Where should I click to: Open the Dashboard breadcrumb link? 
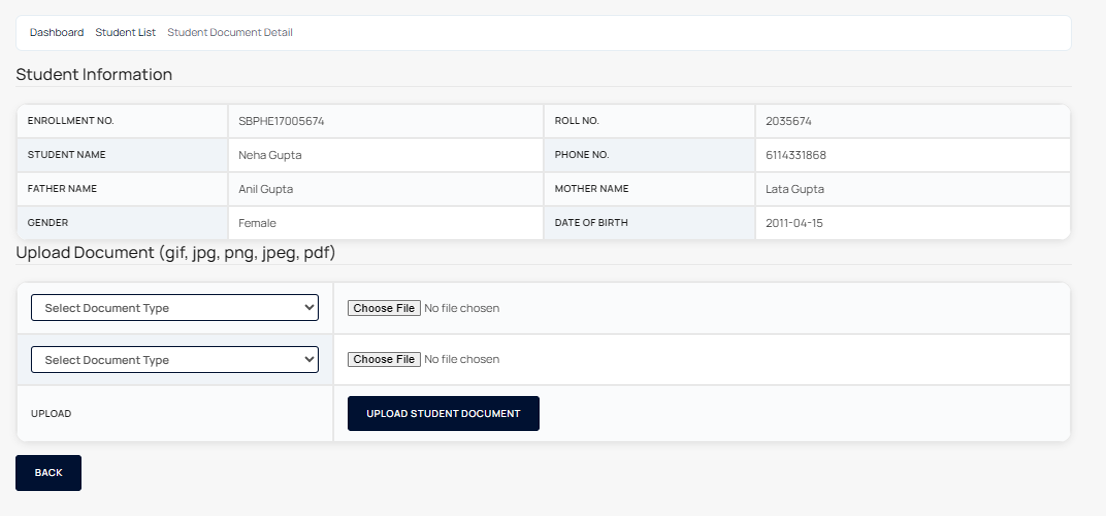click(x=56, y=32)
